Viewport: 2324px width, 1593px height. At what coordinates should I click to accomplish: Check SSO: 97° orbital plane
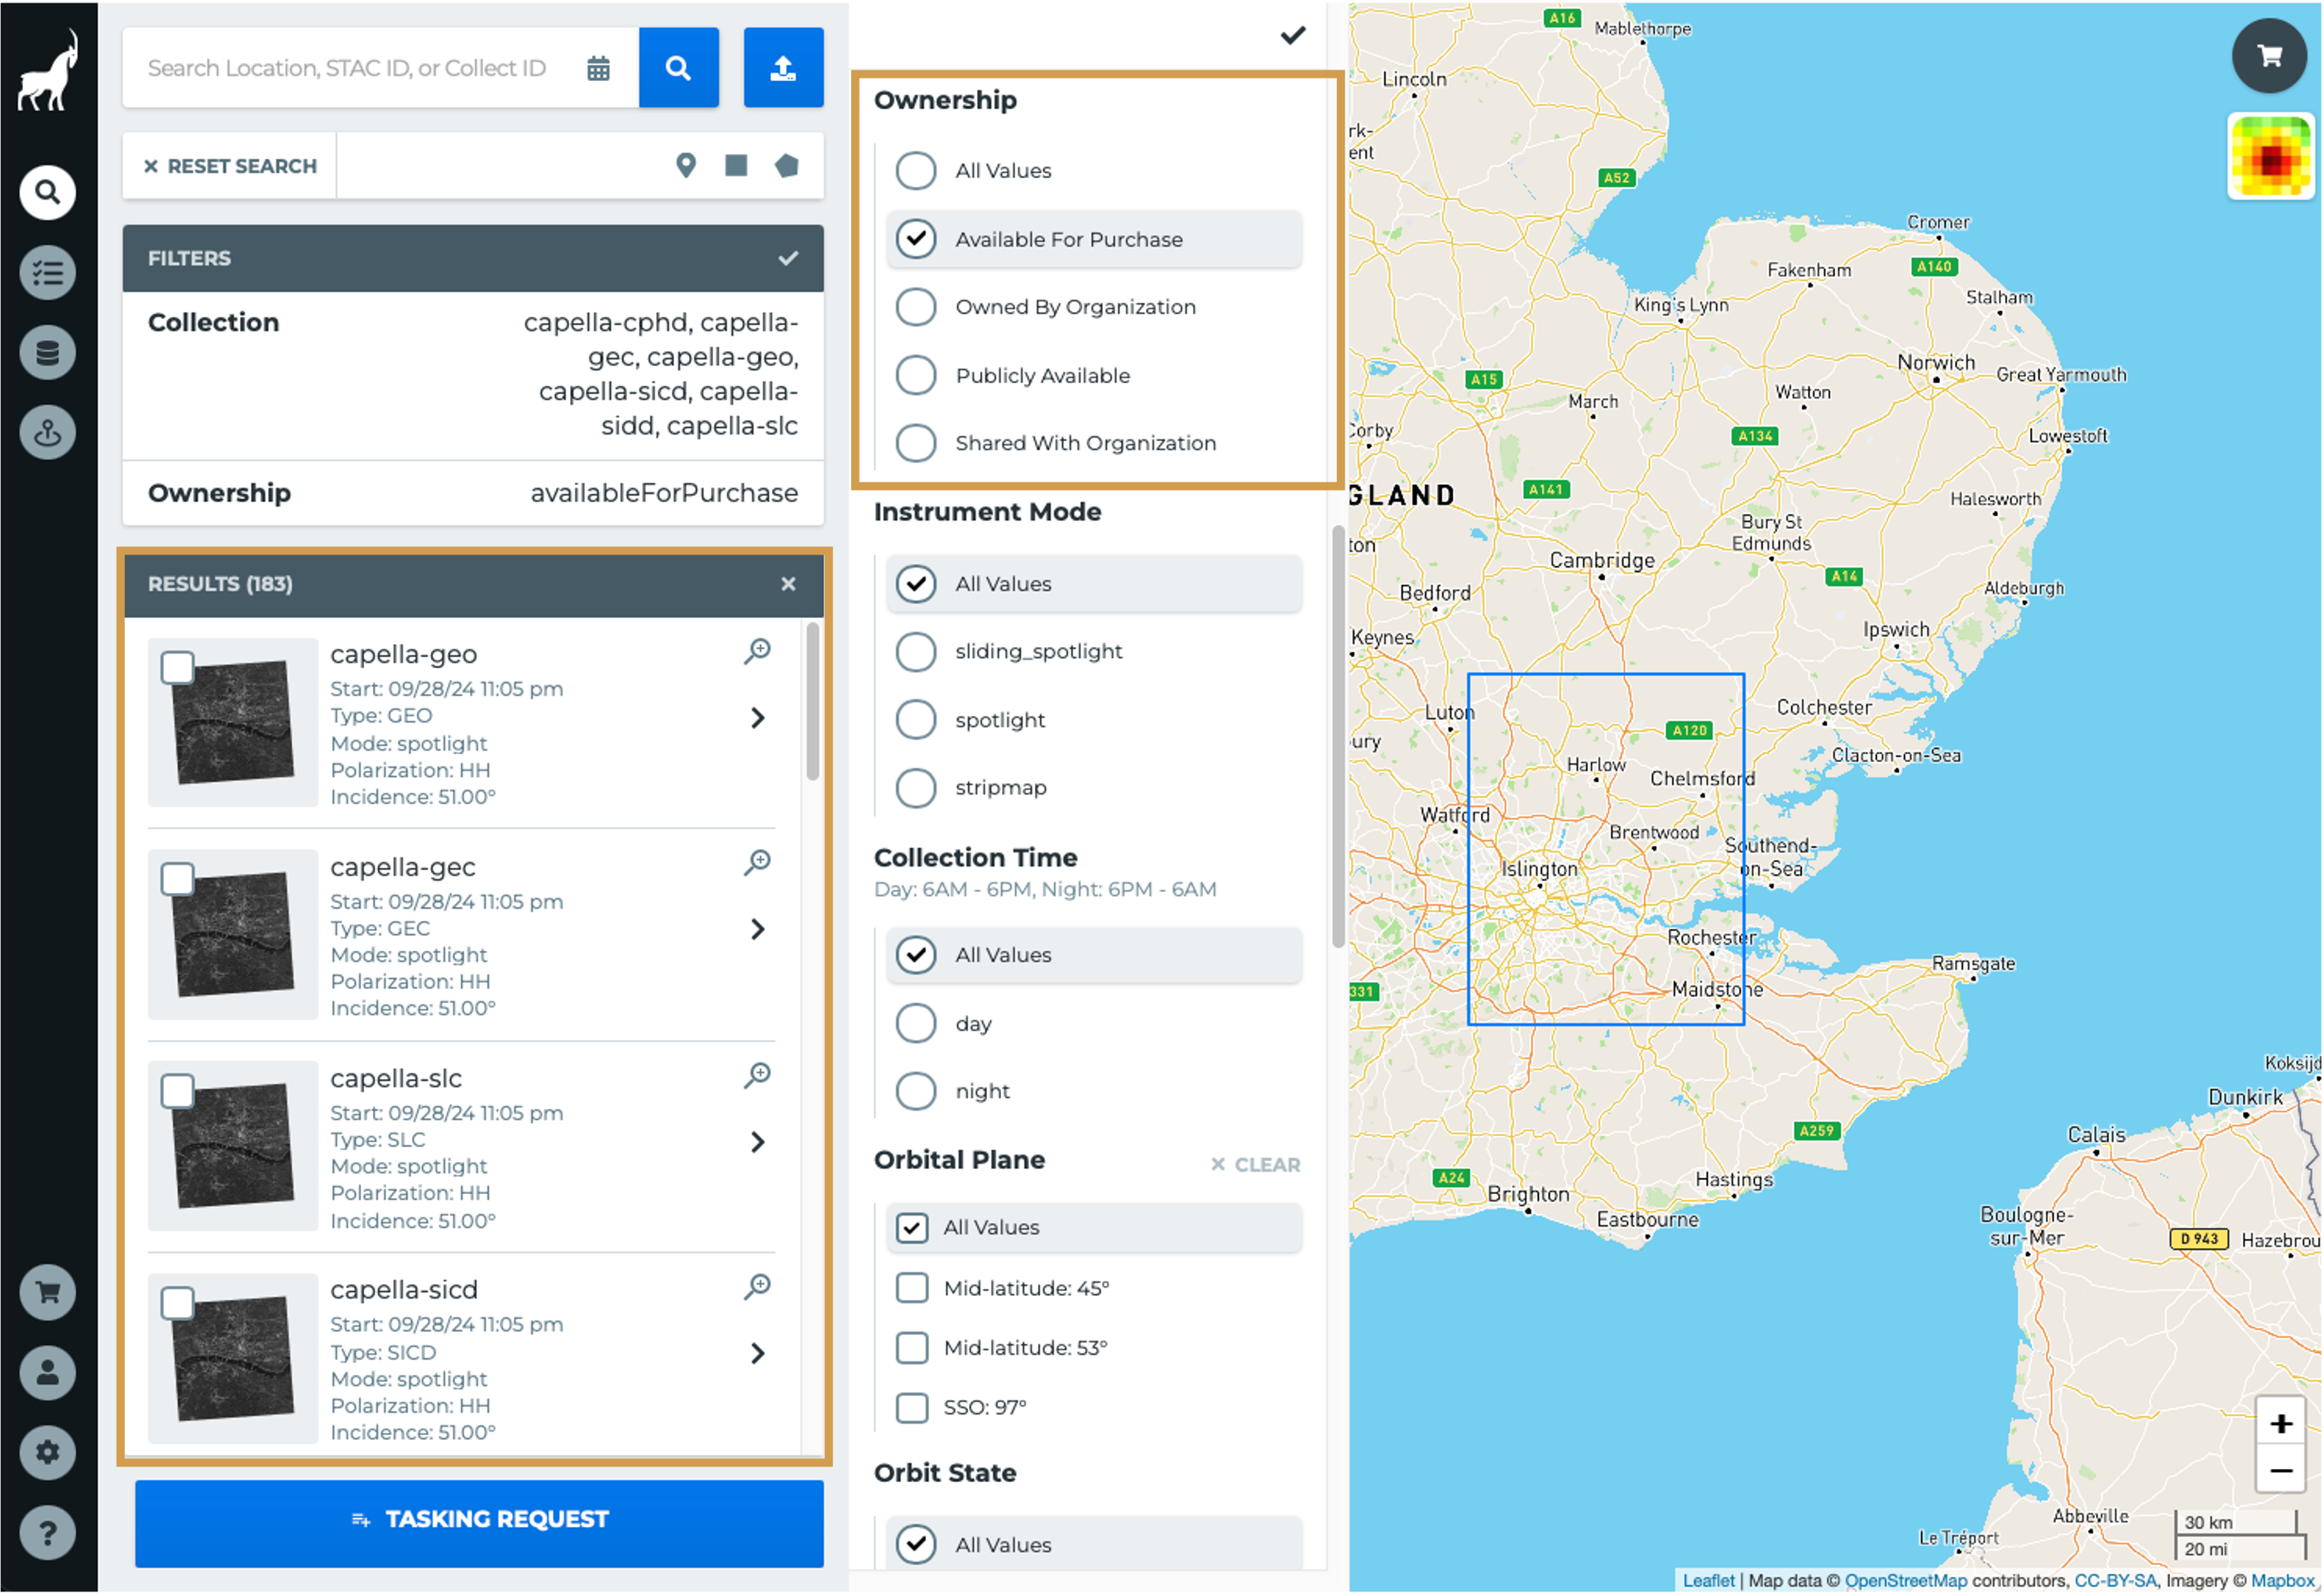tap(912, 1408)
